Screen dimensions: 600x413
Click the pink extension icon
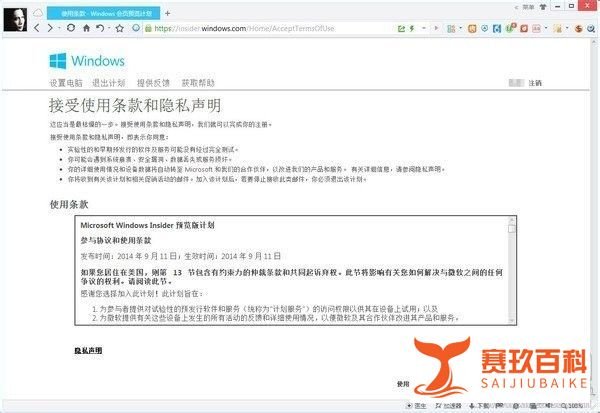point(536,29)
